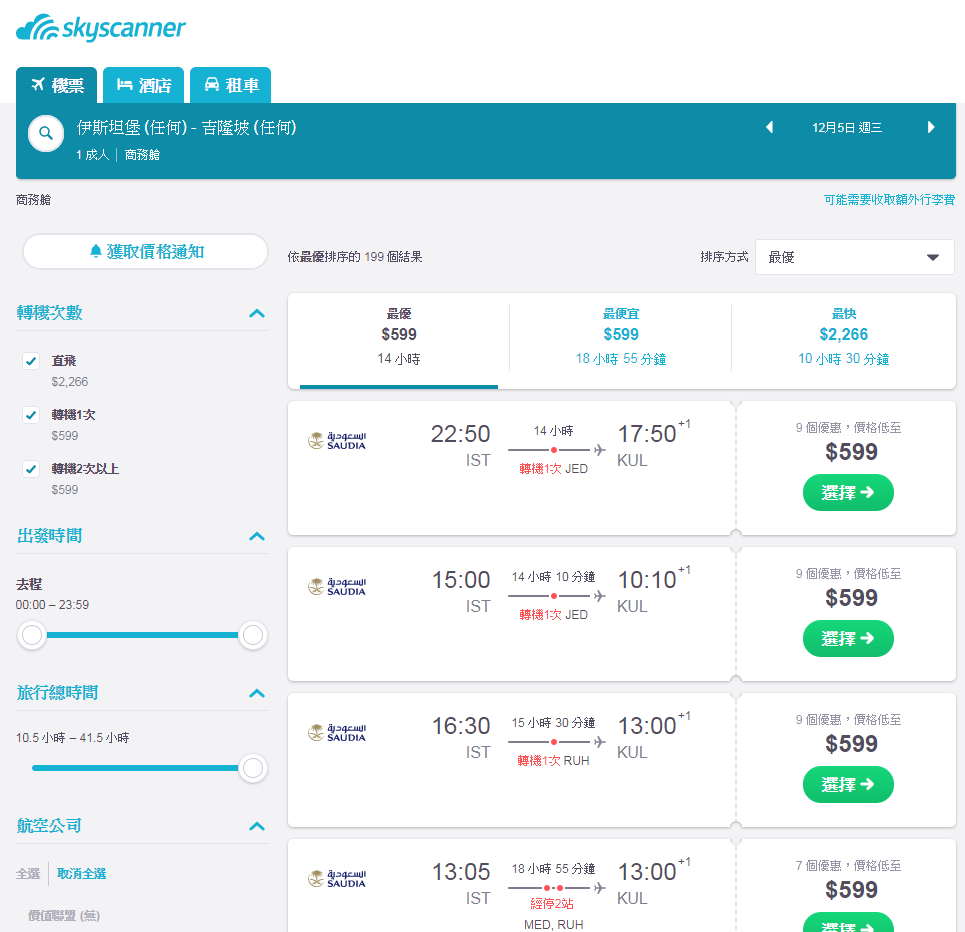Click 全選 select all airlines
Screen dimensions: 965x932
pos(28,874)
